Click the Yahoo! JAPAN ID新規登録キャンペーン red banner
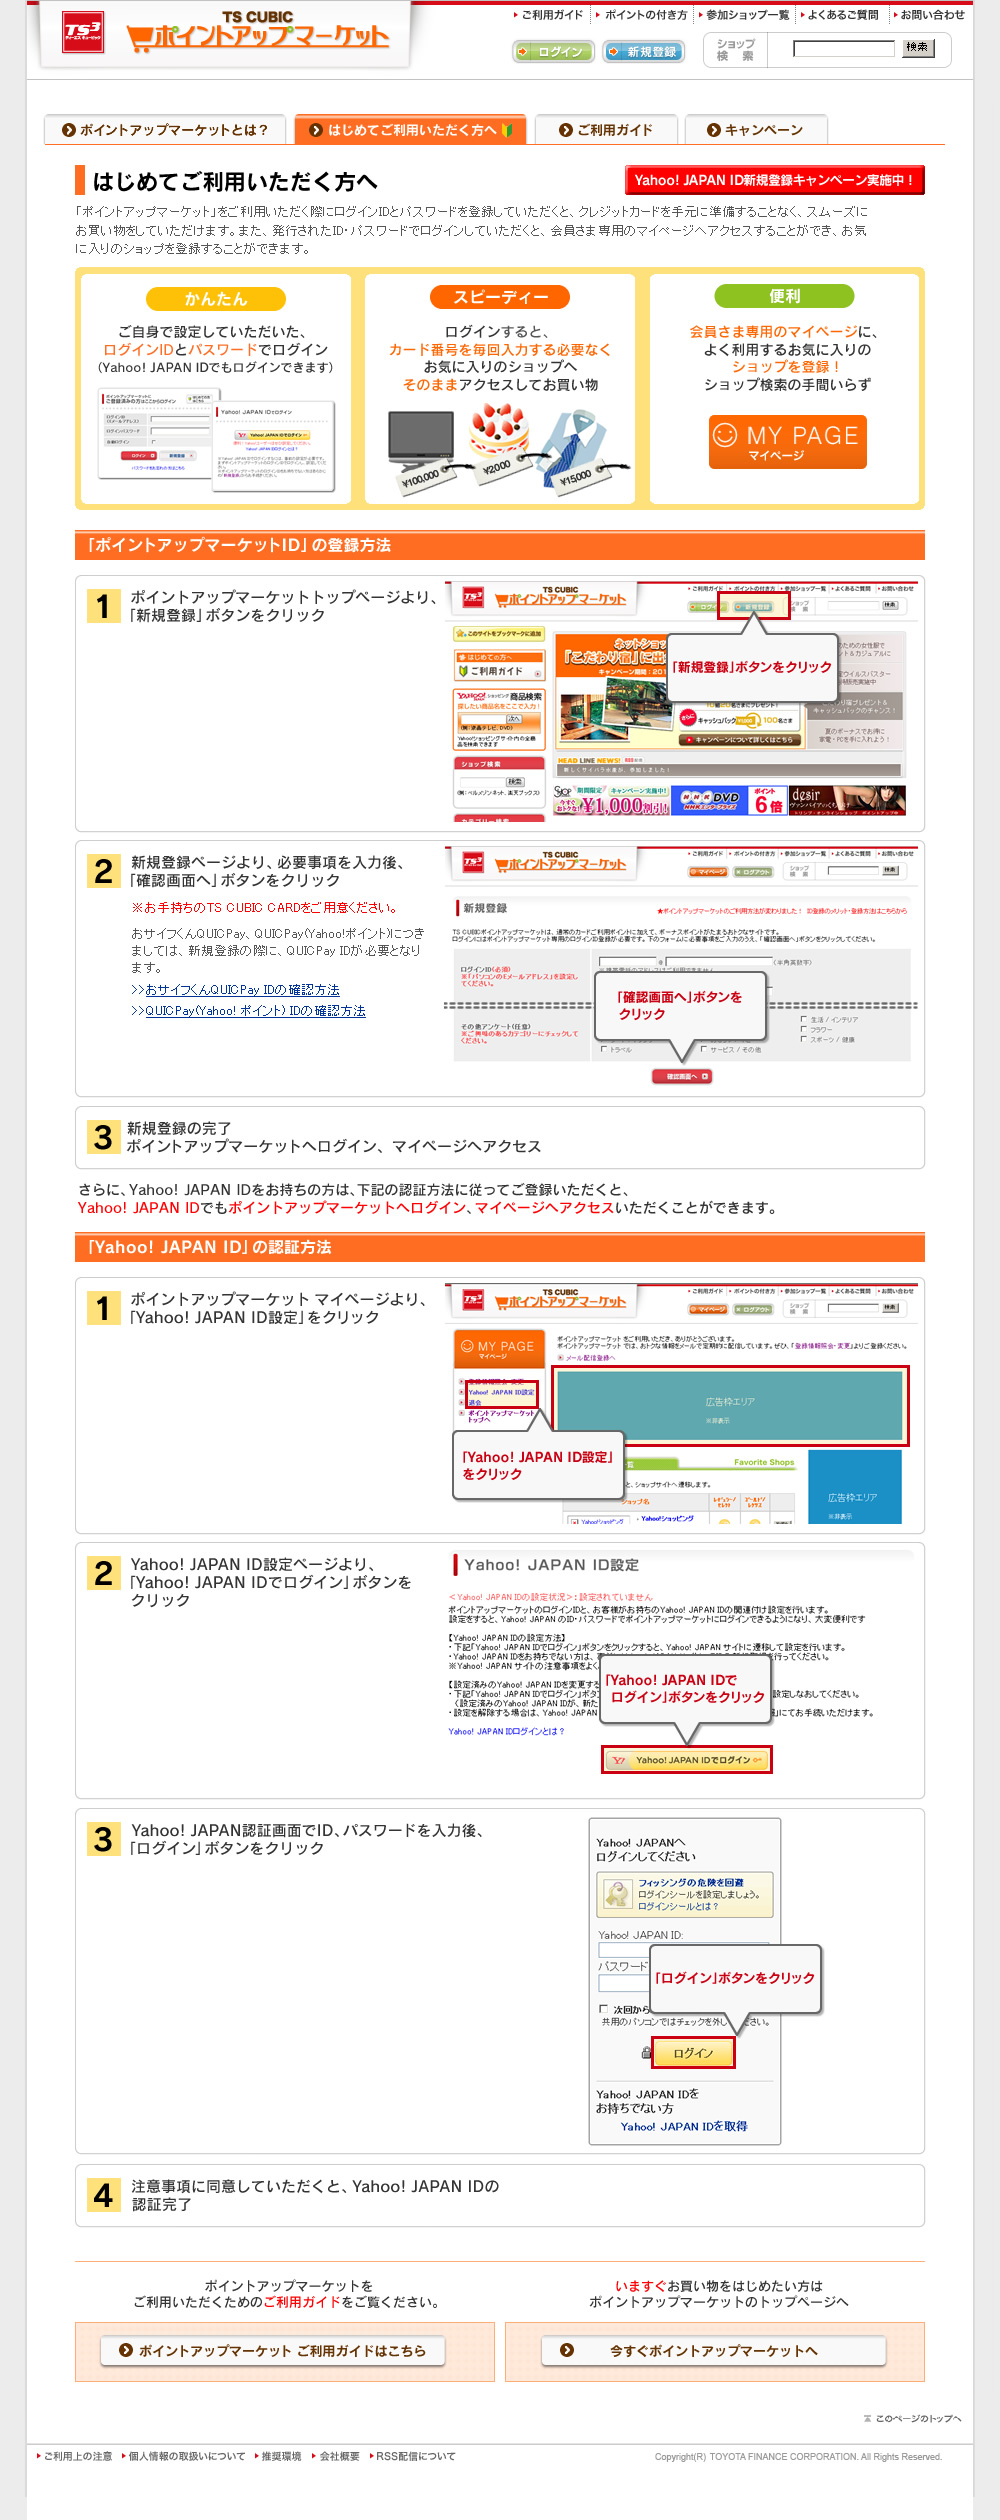The width and height of the screenshot is (1000, 2520). [774, 180]
